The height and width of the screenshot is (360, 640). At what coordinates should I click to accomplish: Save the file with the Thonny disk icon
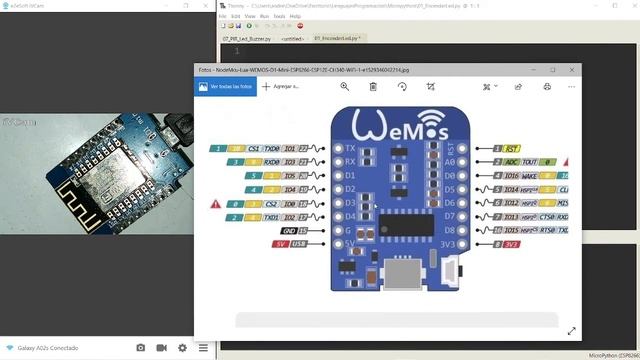pos(238,26)
